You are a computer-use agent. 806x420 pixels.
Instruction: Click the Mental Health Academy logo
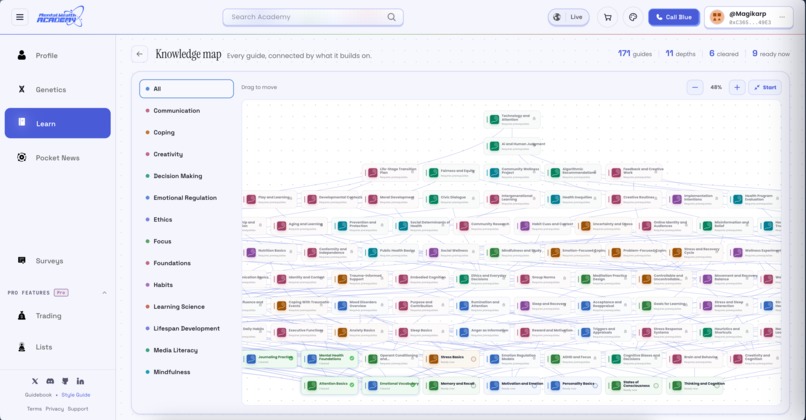[x=60, y=17]
